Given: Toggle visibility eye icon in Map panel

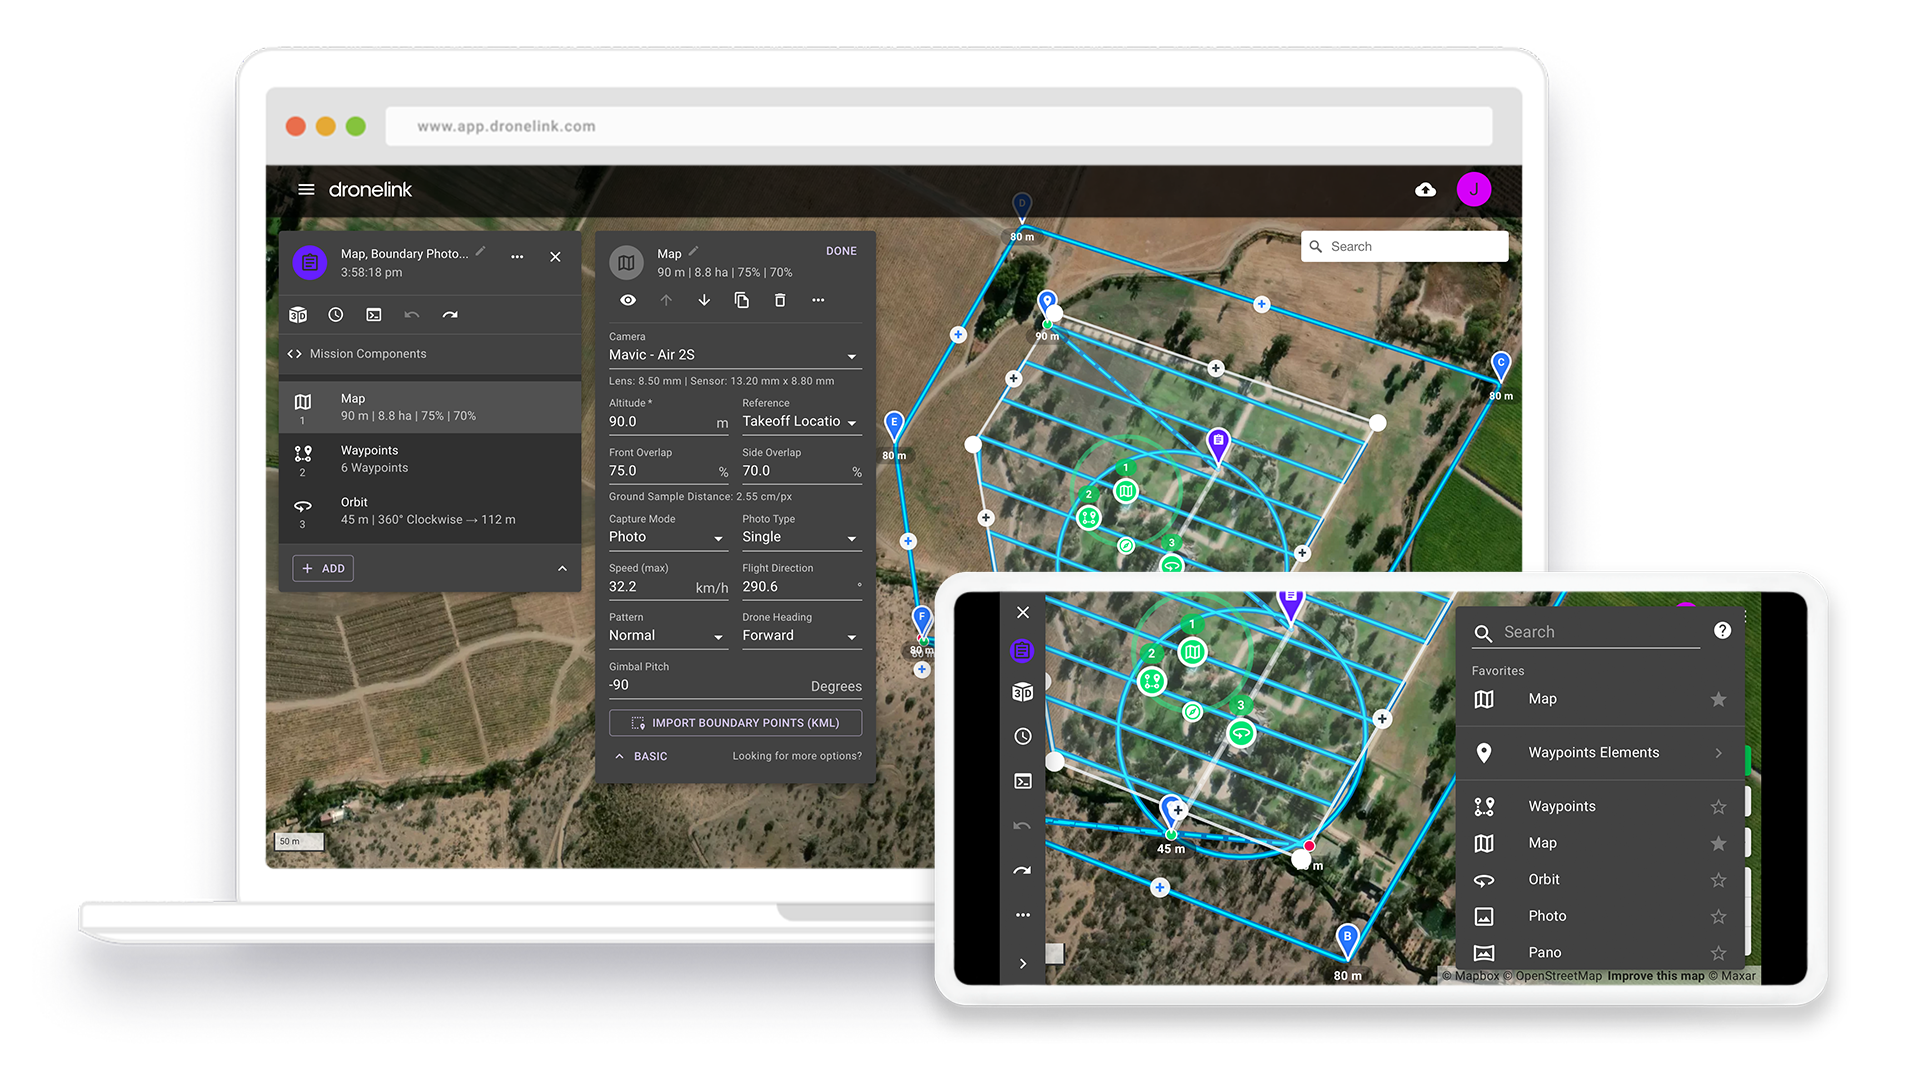Looking at the screenshot, I should pyautogui.click(x=628, y=300).
